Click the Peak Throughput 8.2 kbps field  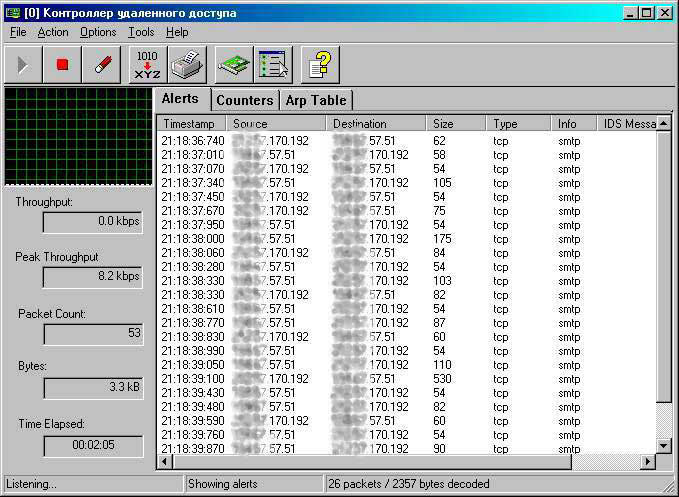click(93, 277)
